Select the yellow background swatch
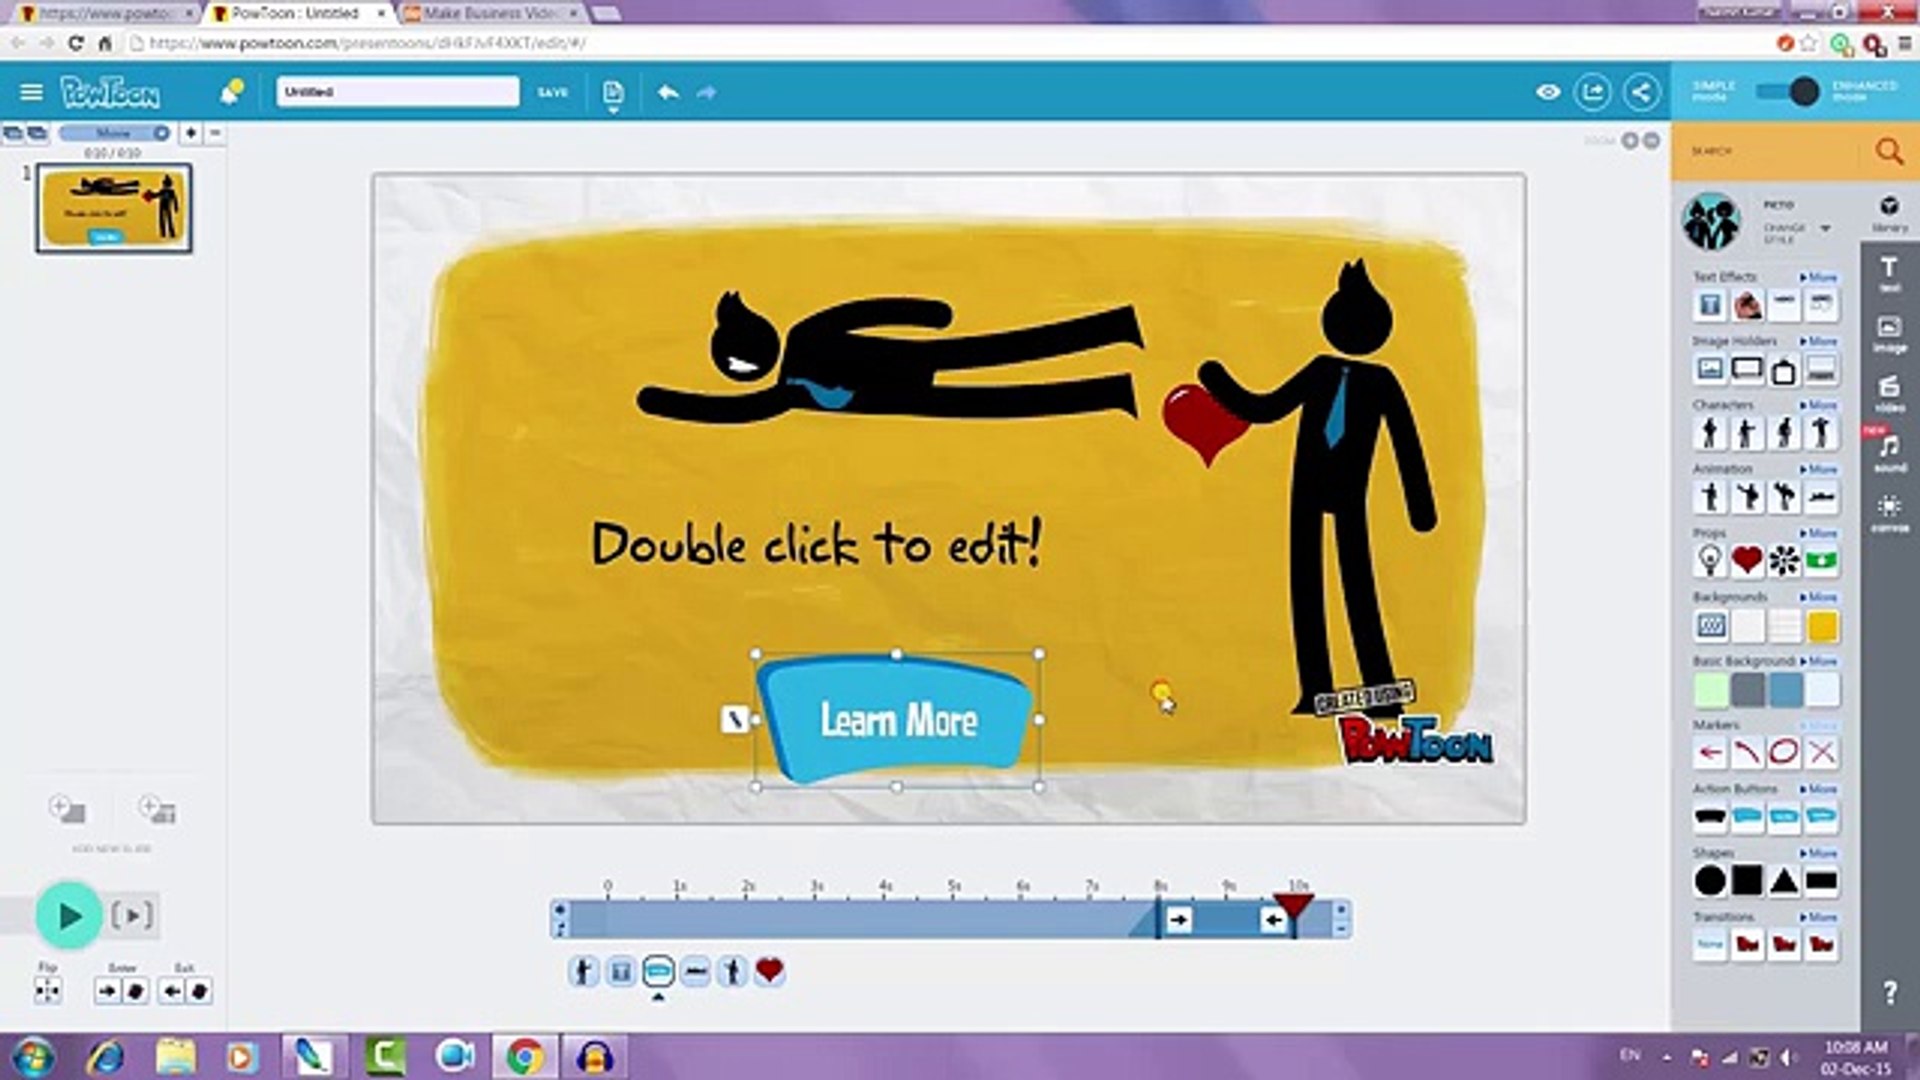This screenshot has height=1080, width=1920. (x=1822, y=627)
